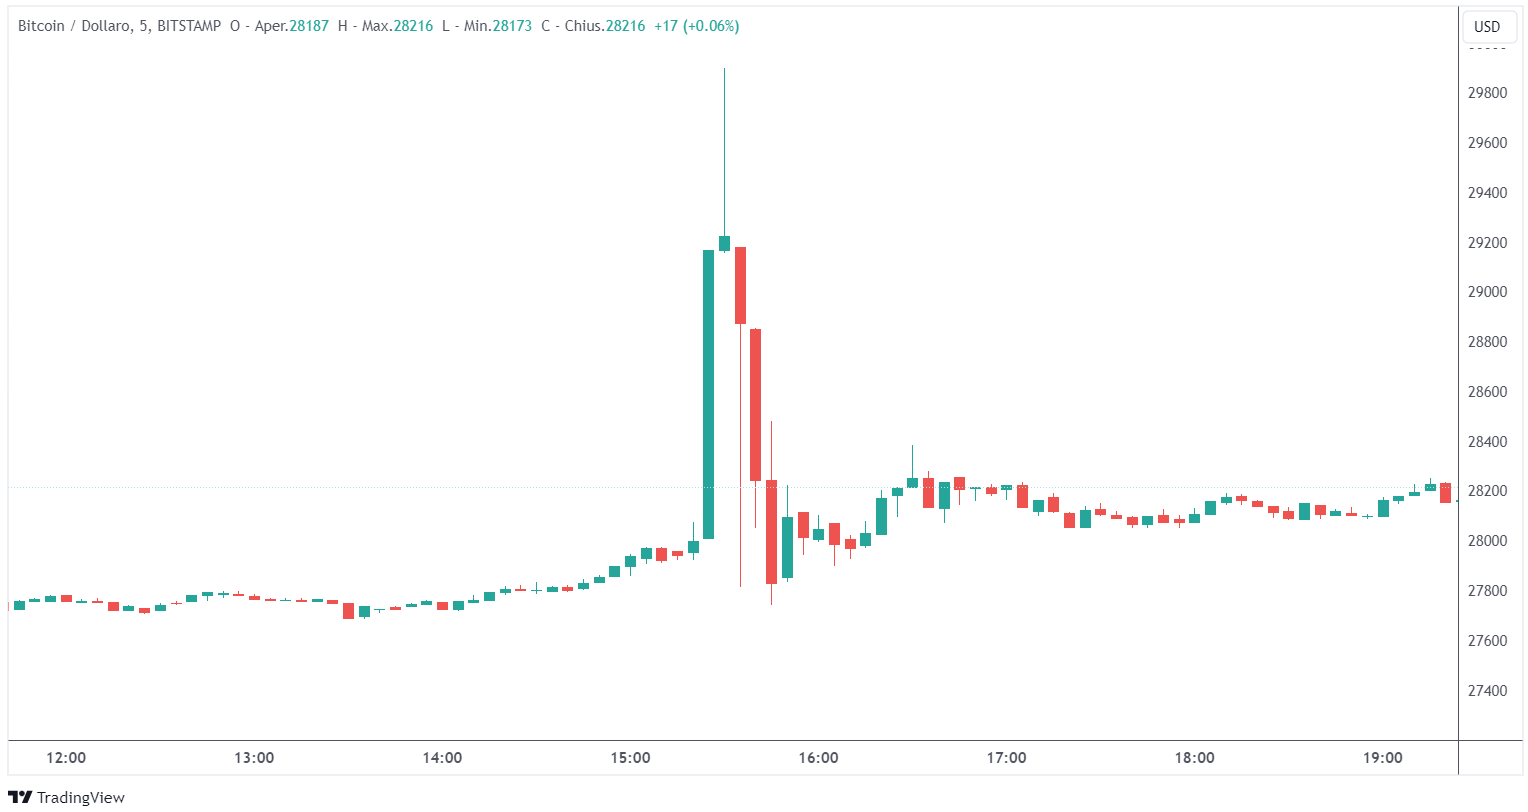1528x812 pixels.
Task: Click the +17 (+0.06%) change value
Action: 696,26
